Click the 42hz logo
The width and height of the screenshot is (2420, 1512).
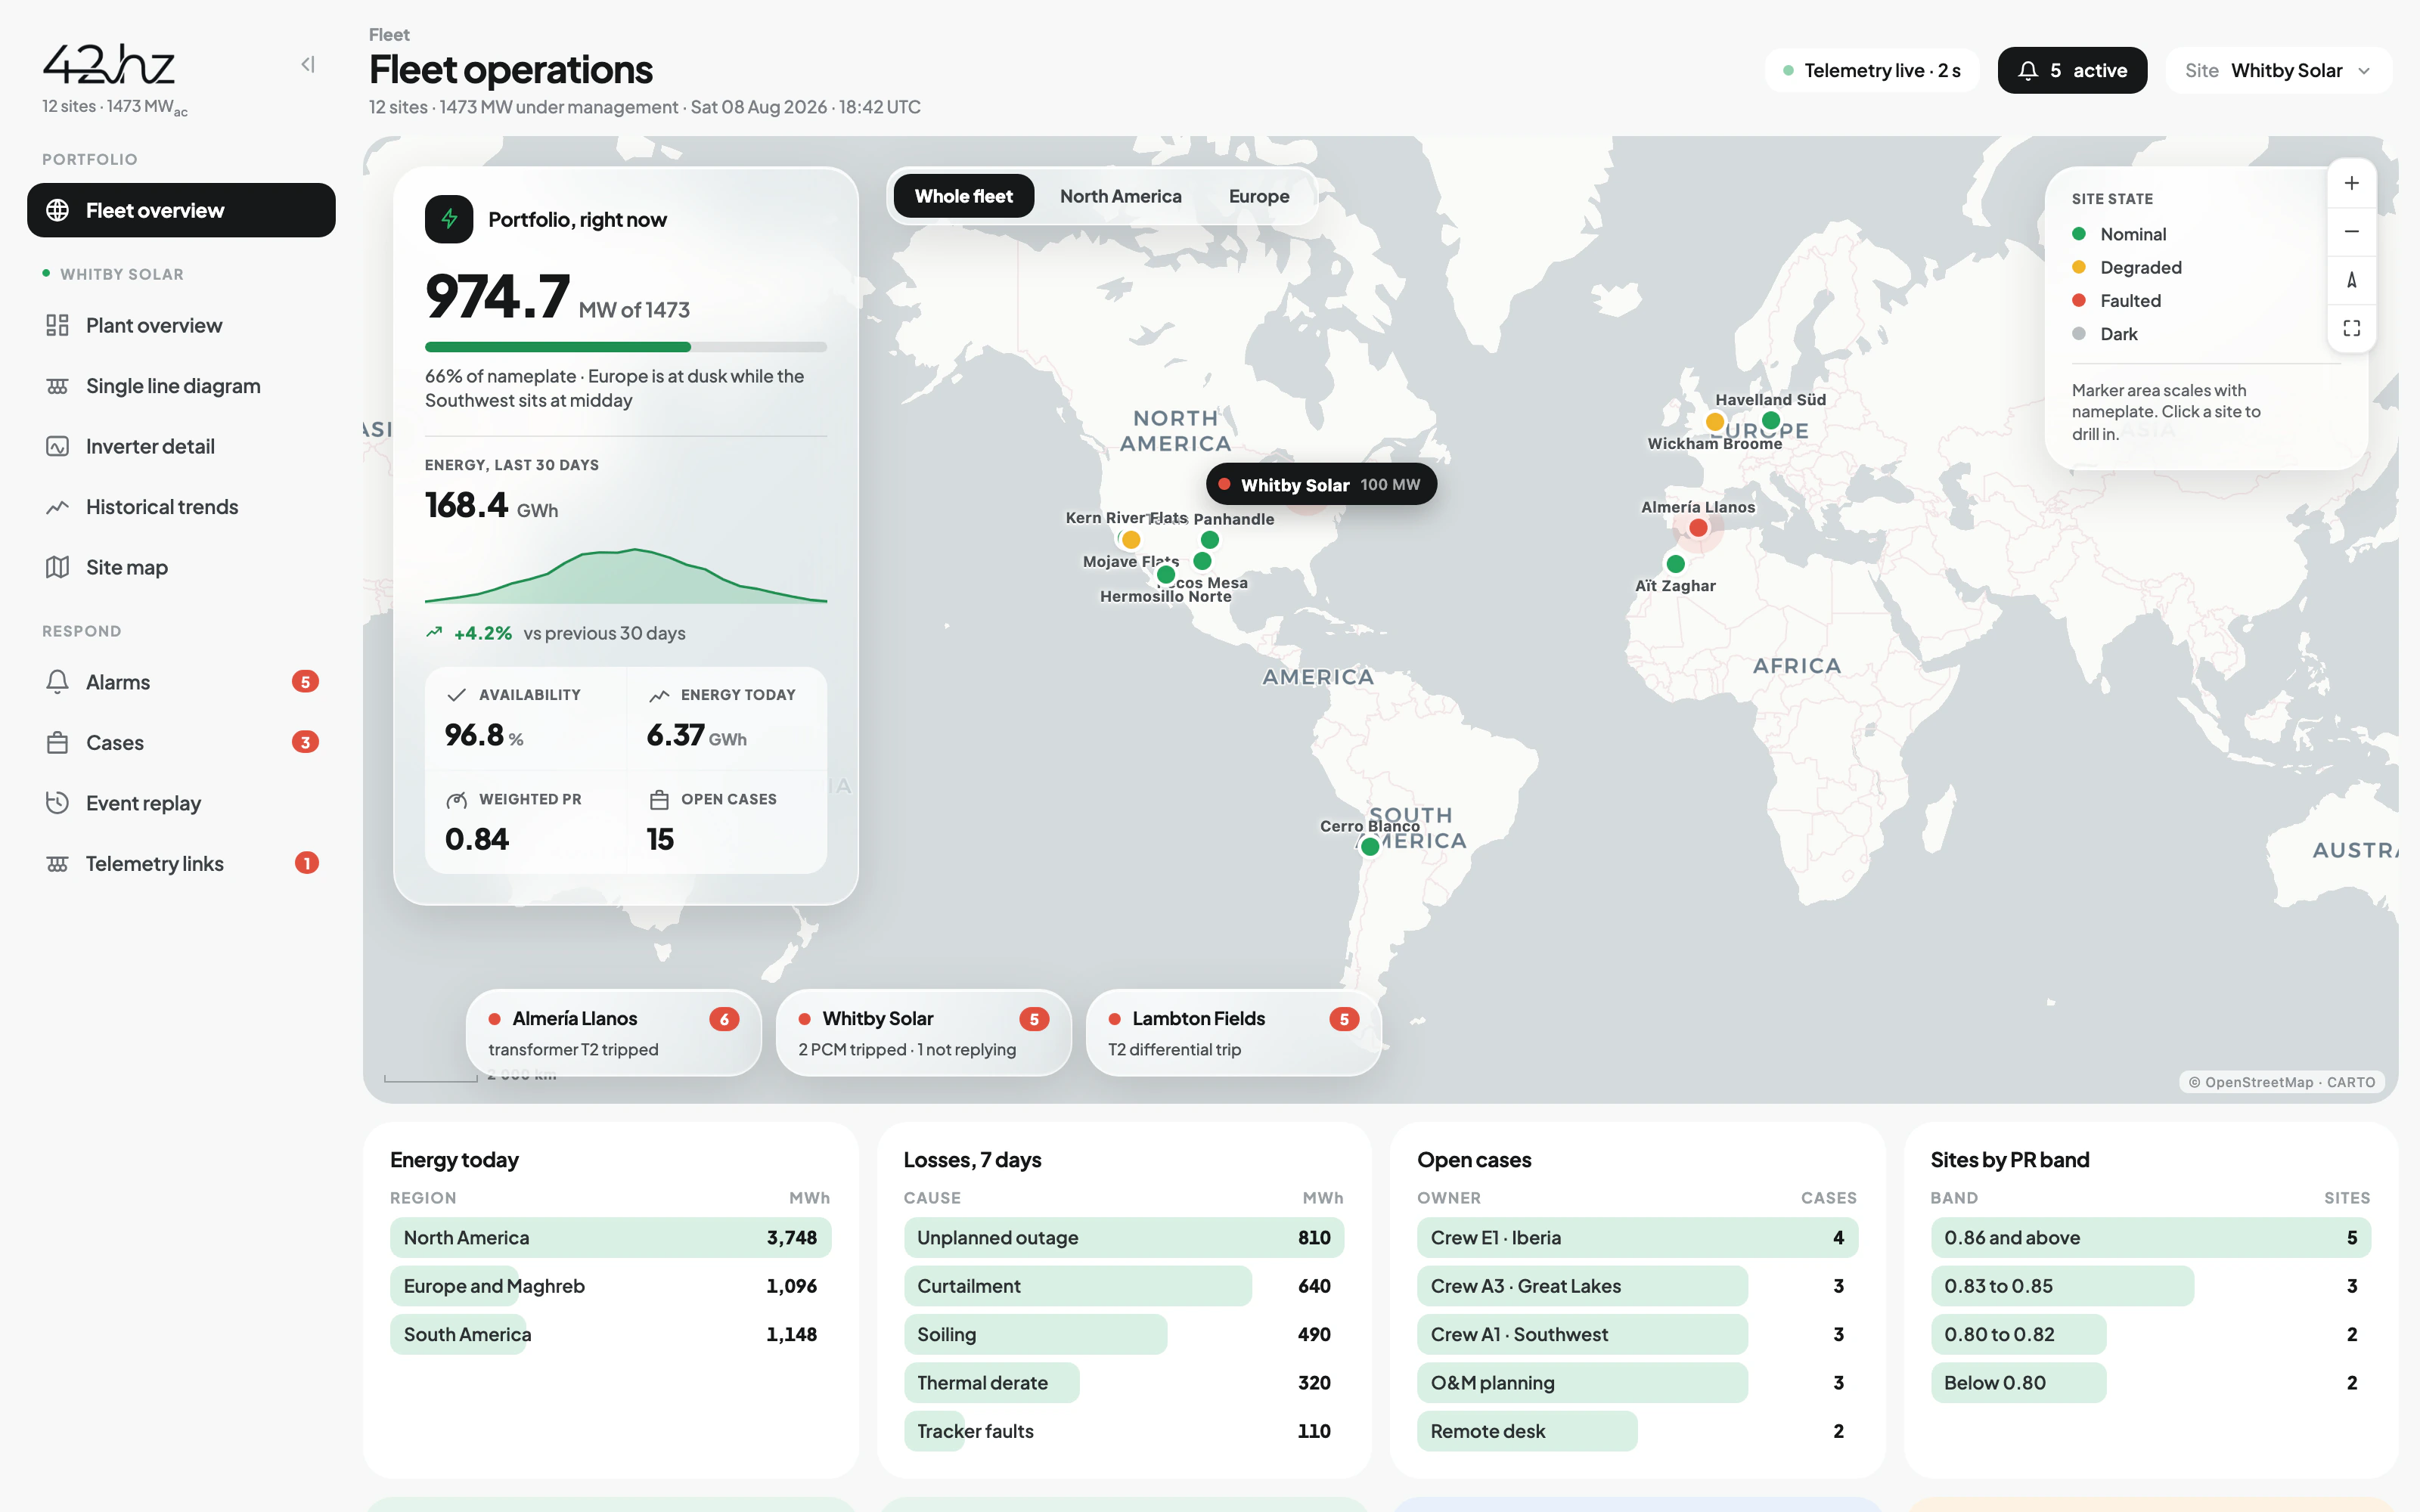point(109,65)
